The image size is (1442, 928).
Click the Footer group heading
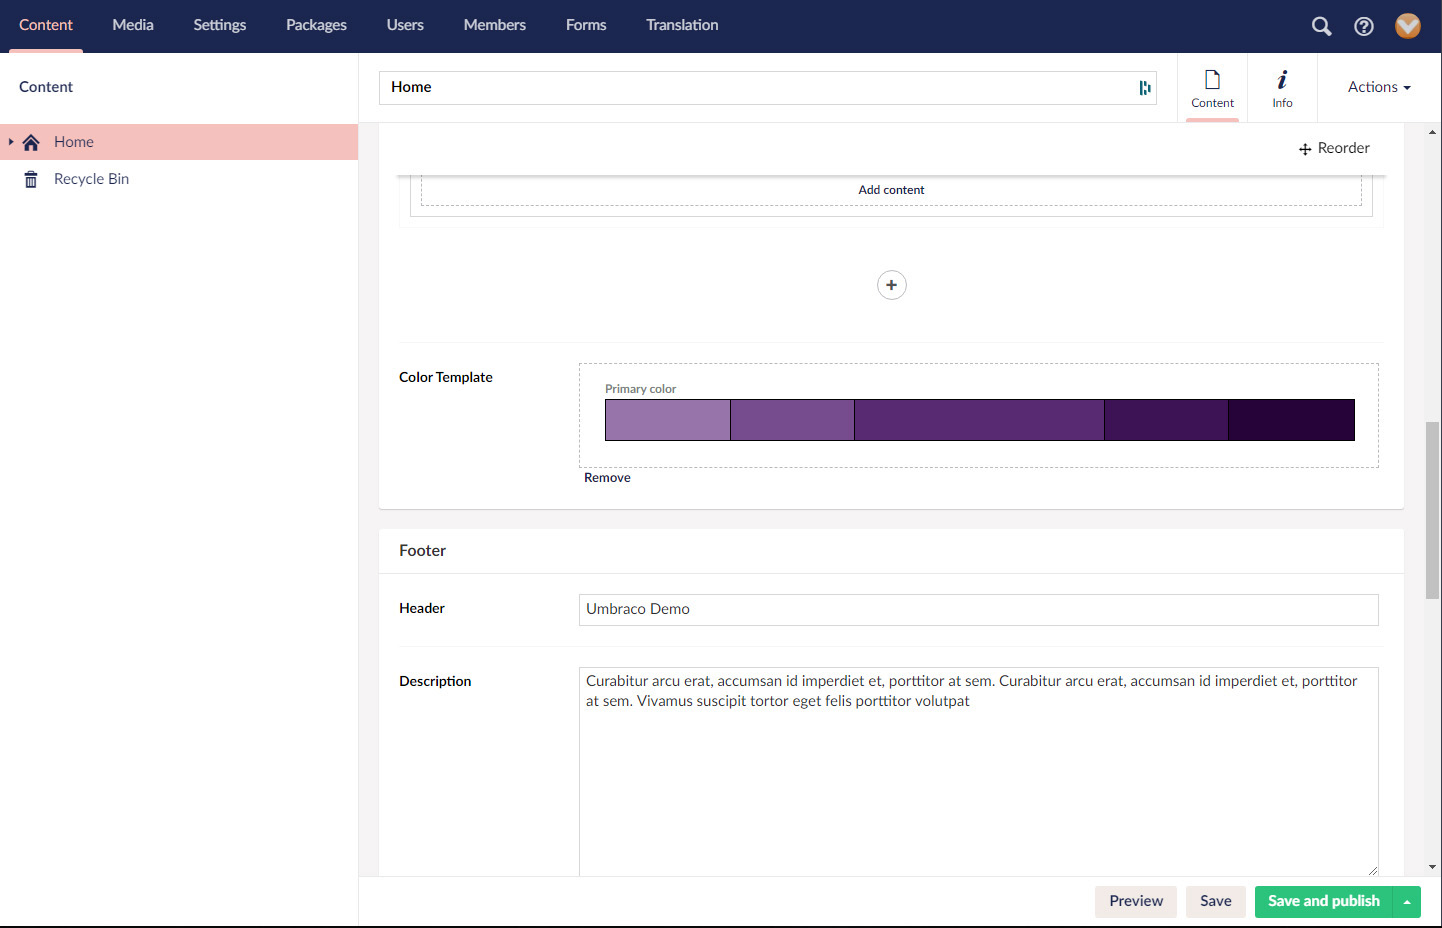pos(422,551)
